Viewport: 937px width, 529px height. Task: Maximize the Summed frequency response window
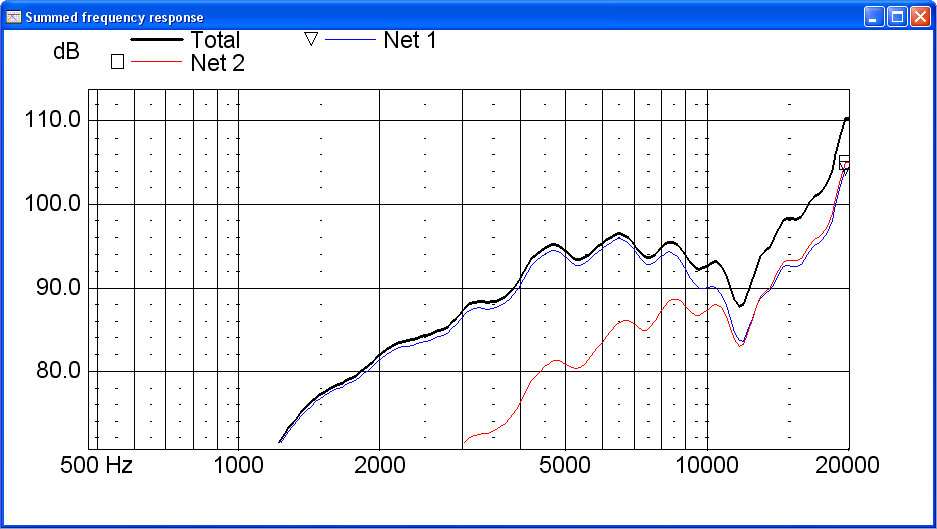(x=897, y=17)
